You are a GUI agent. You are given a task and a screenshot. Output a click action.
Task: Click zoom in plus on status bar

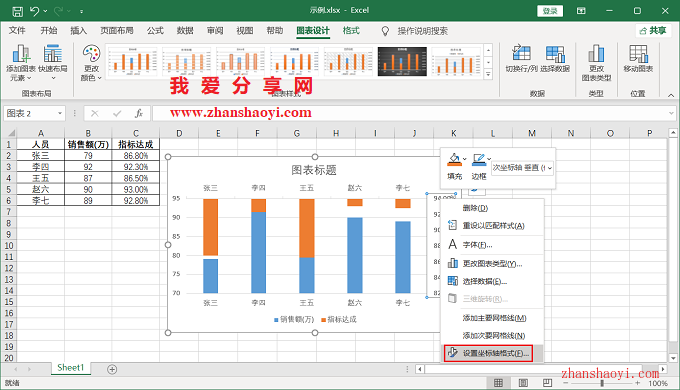point(638,383)
